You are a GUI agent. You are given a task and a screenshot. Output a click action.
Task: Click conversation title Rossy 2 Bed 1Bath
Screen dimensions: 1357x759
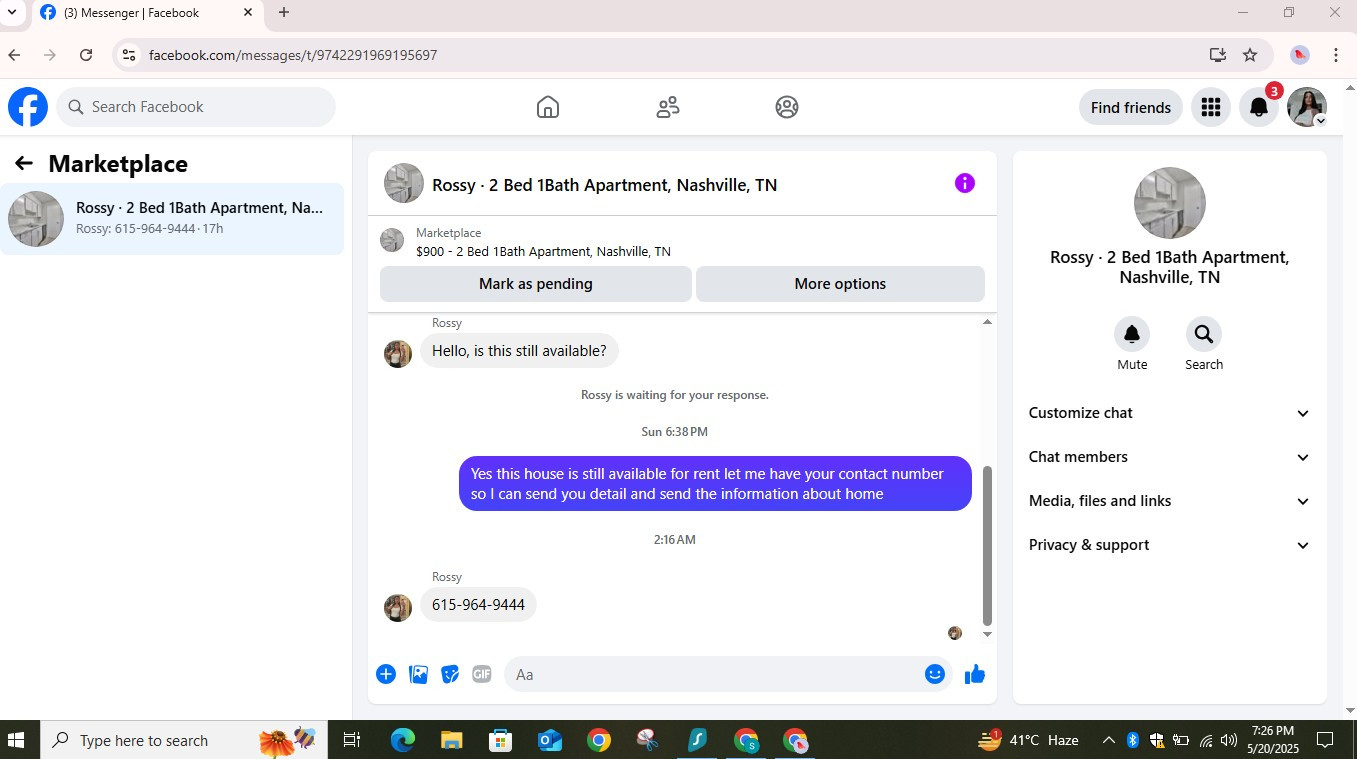604,185
